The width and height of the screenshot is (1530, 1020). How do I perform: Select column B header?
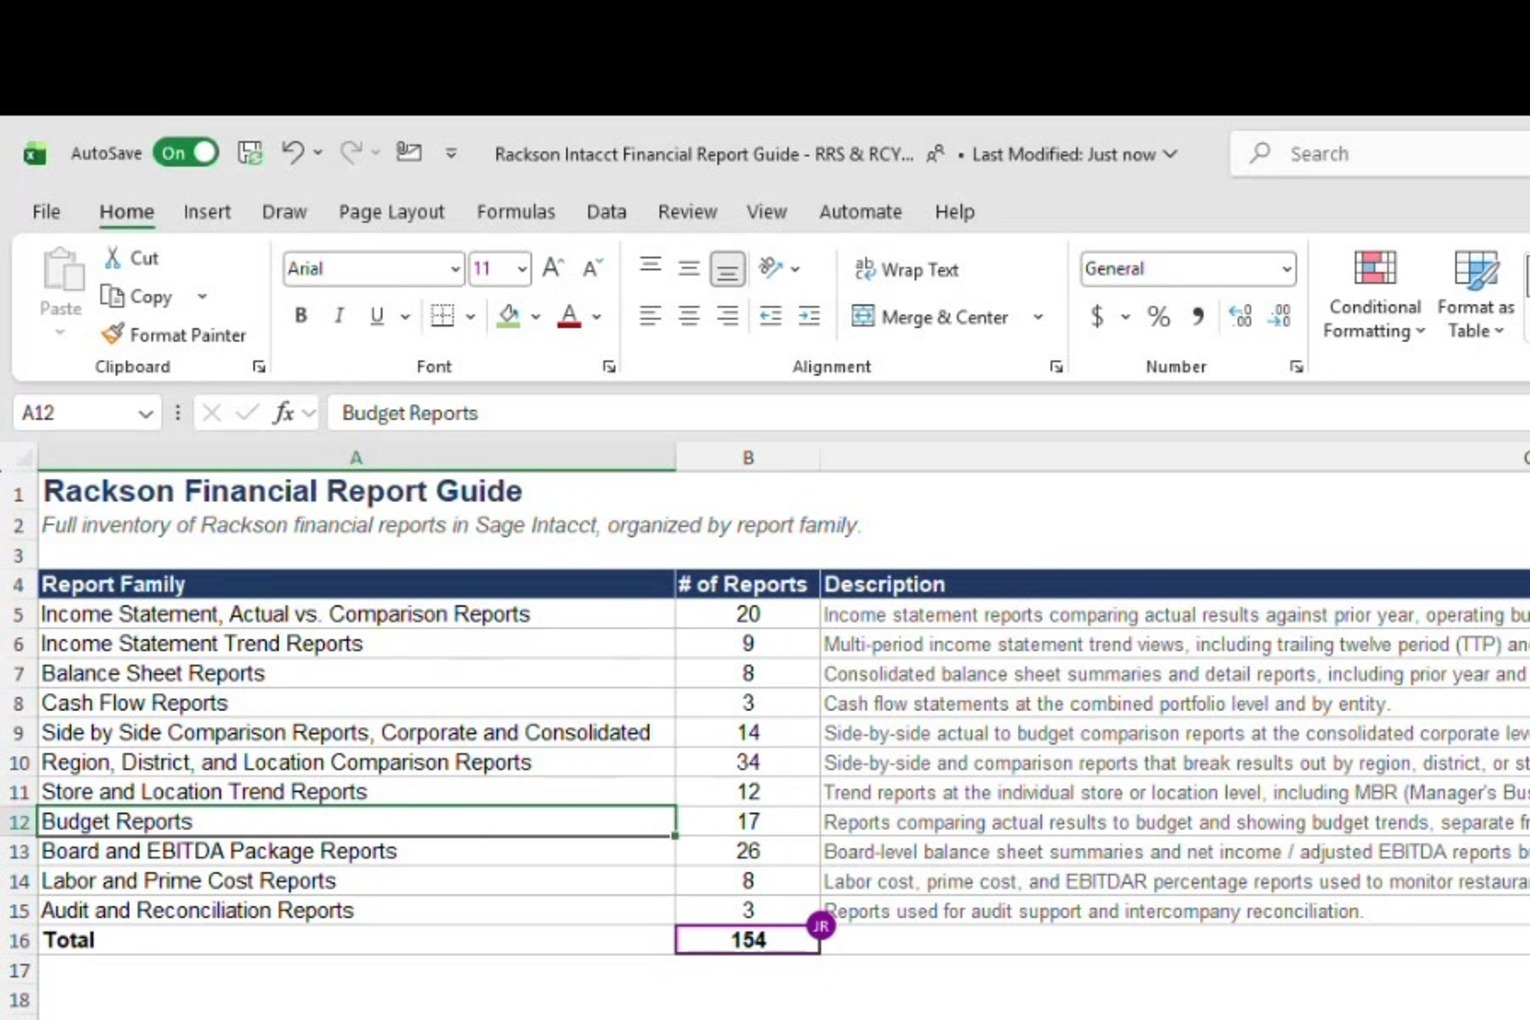pyautogui.click(x=747, y=458)
